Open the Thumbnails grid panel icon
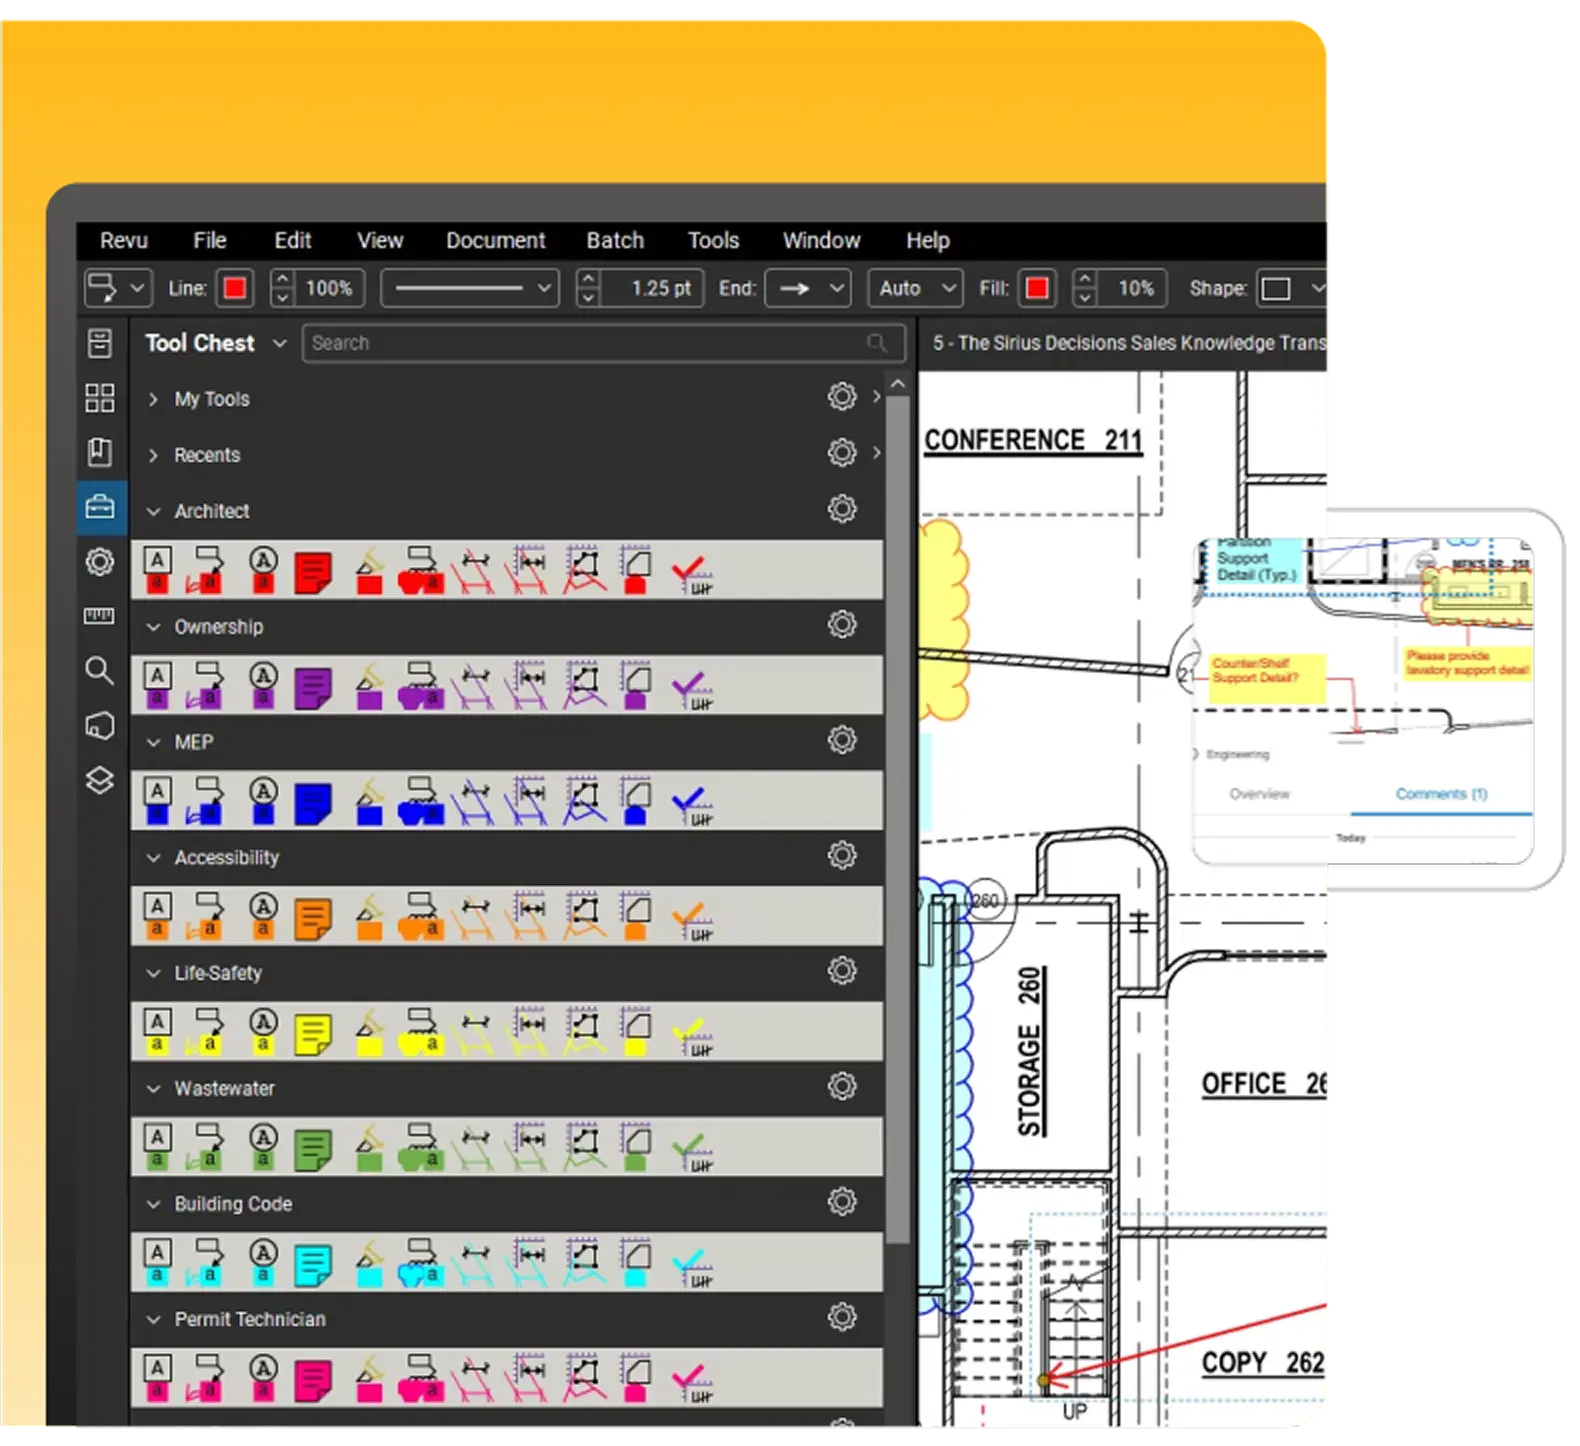 [x=100, y=398]
